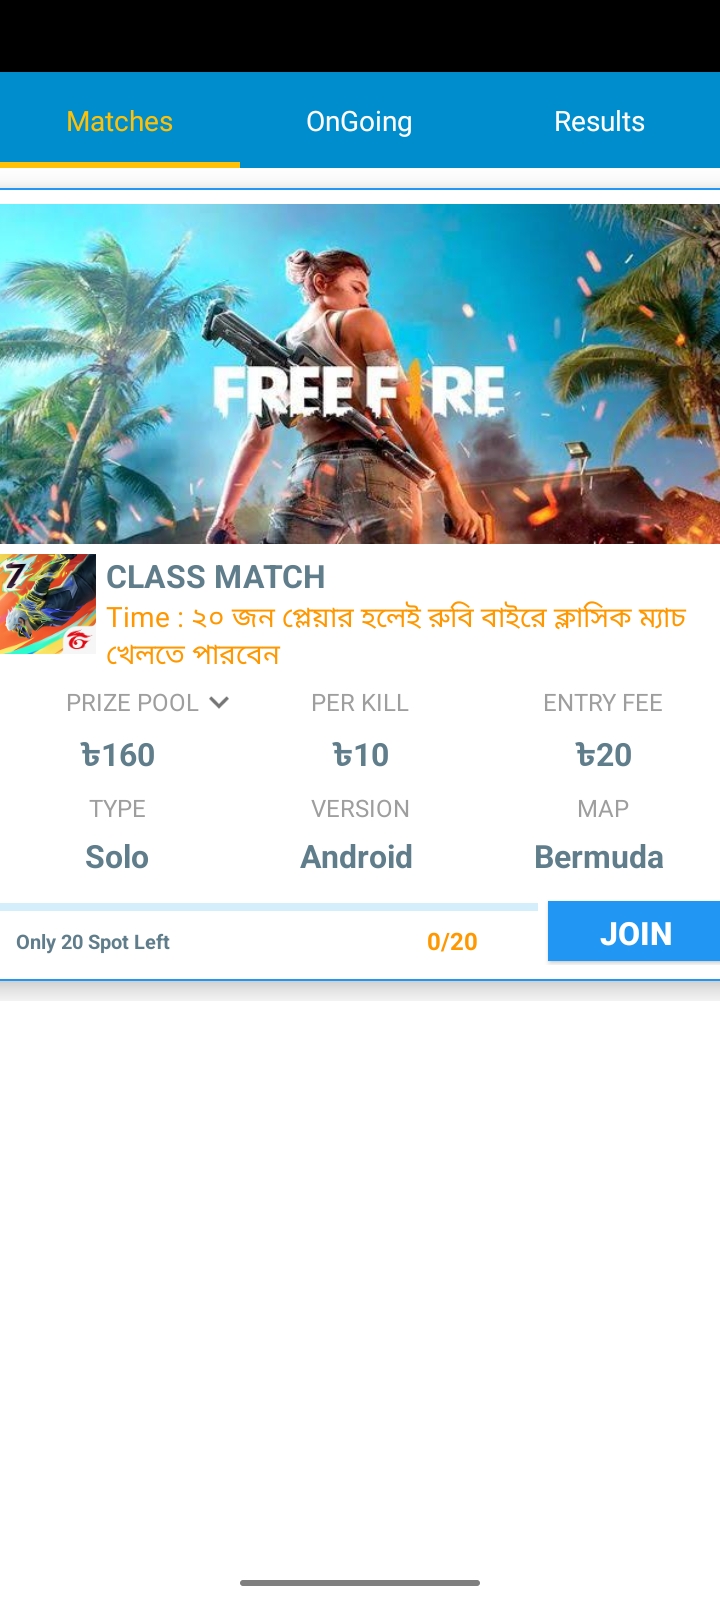
Task: Tap the ৳160 prize pool amount
Action: (x=117, y=755)
